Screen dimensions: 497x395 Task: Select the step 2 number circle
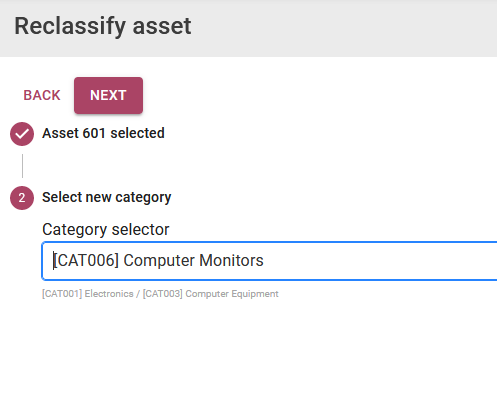click(22, 198)
